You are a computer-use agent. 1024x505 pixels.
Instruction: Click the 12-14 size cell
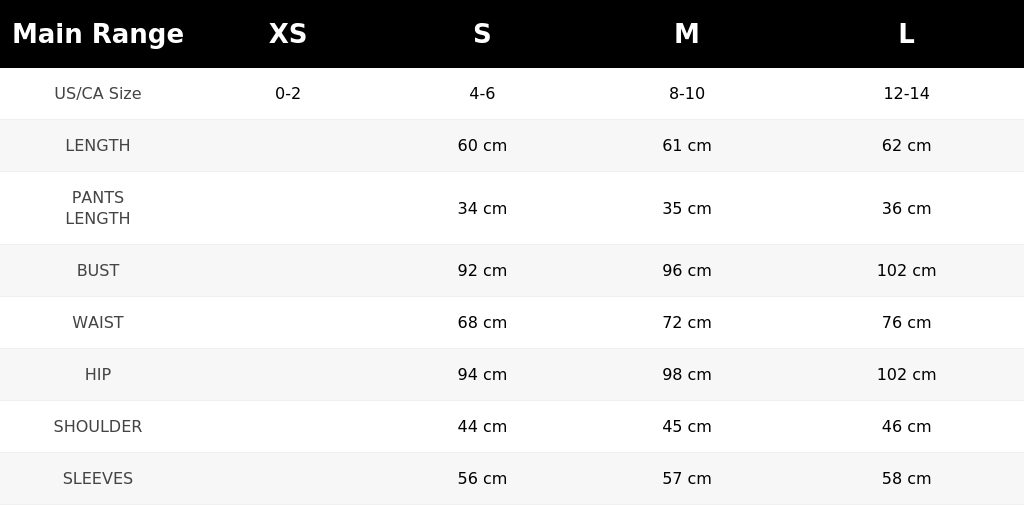pyautogui.click(x=906, y=93)
